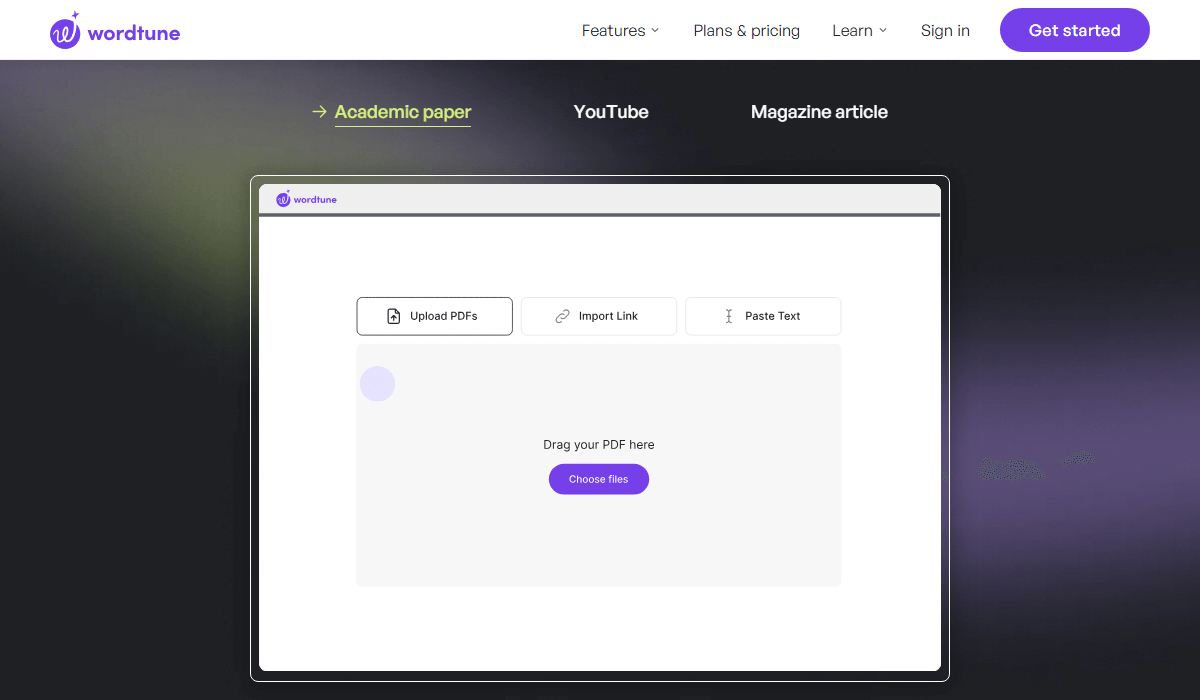Expand the Features dropdown chevron
The width and height of the screenshot is (1200, 700).
[655, 31]
